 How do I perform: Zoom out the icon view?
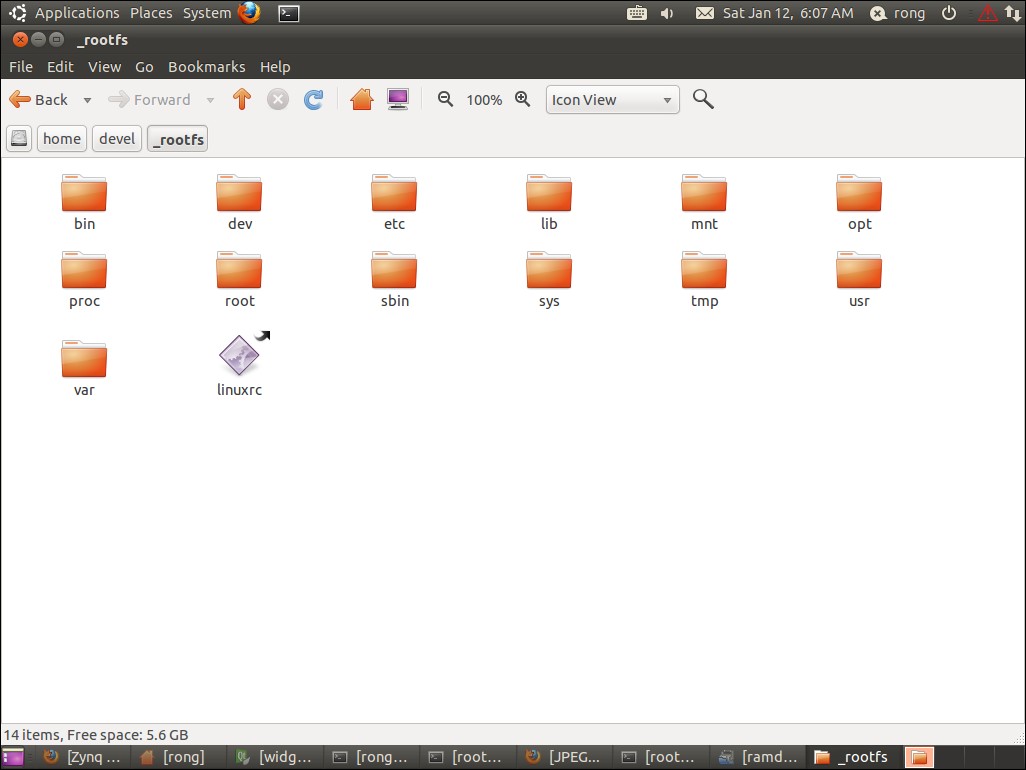pos(445,99)
